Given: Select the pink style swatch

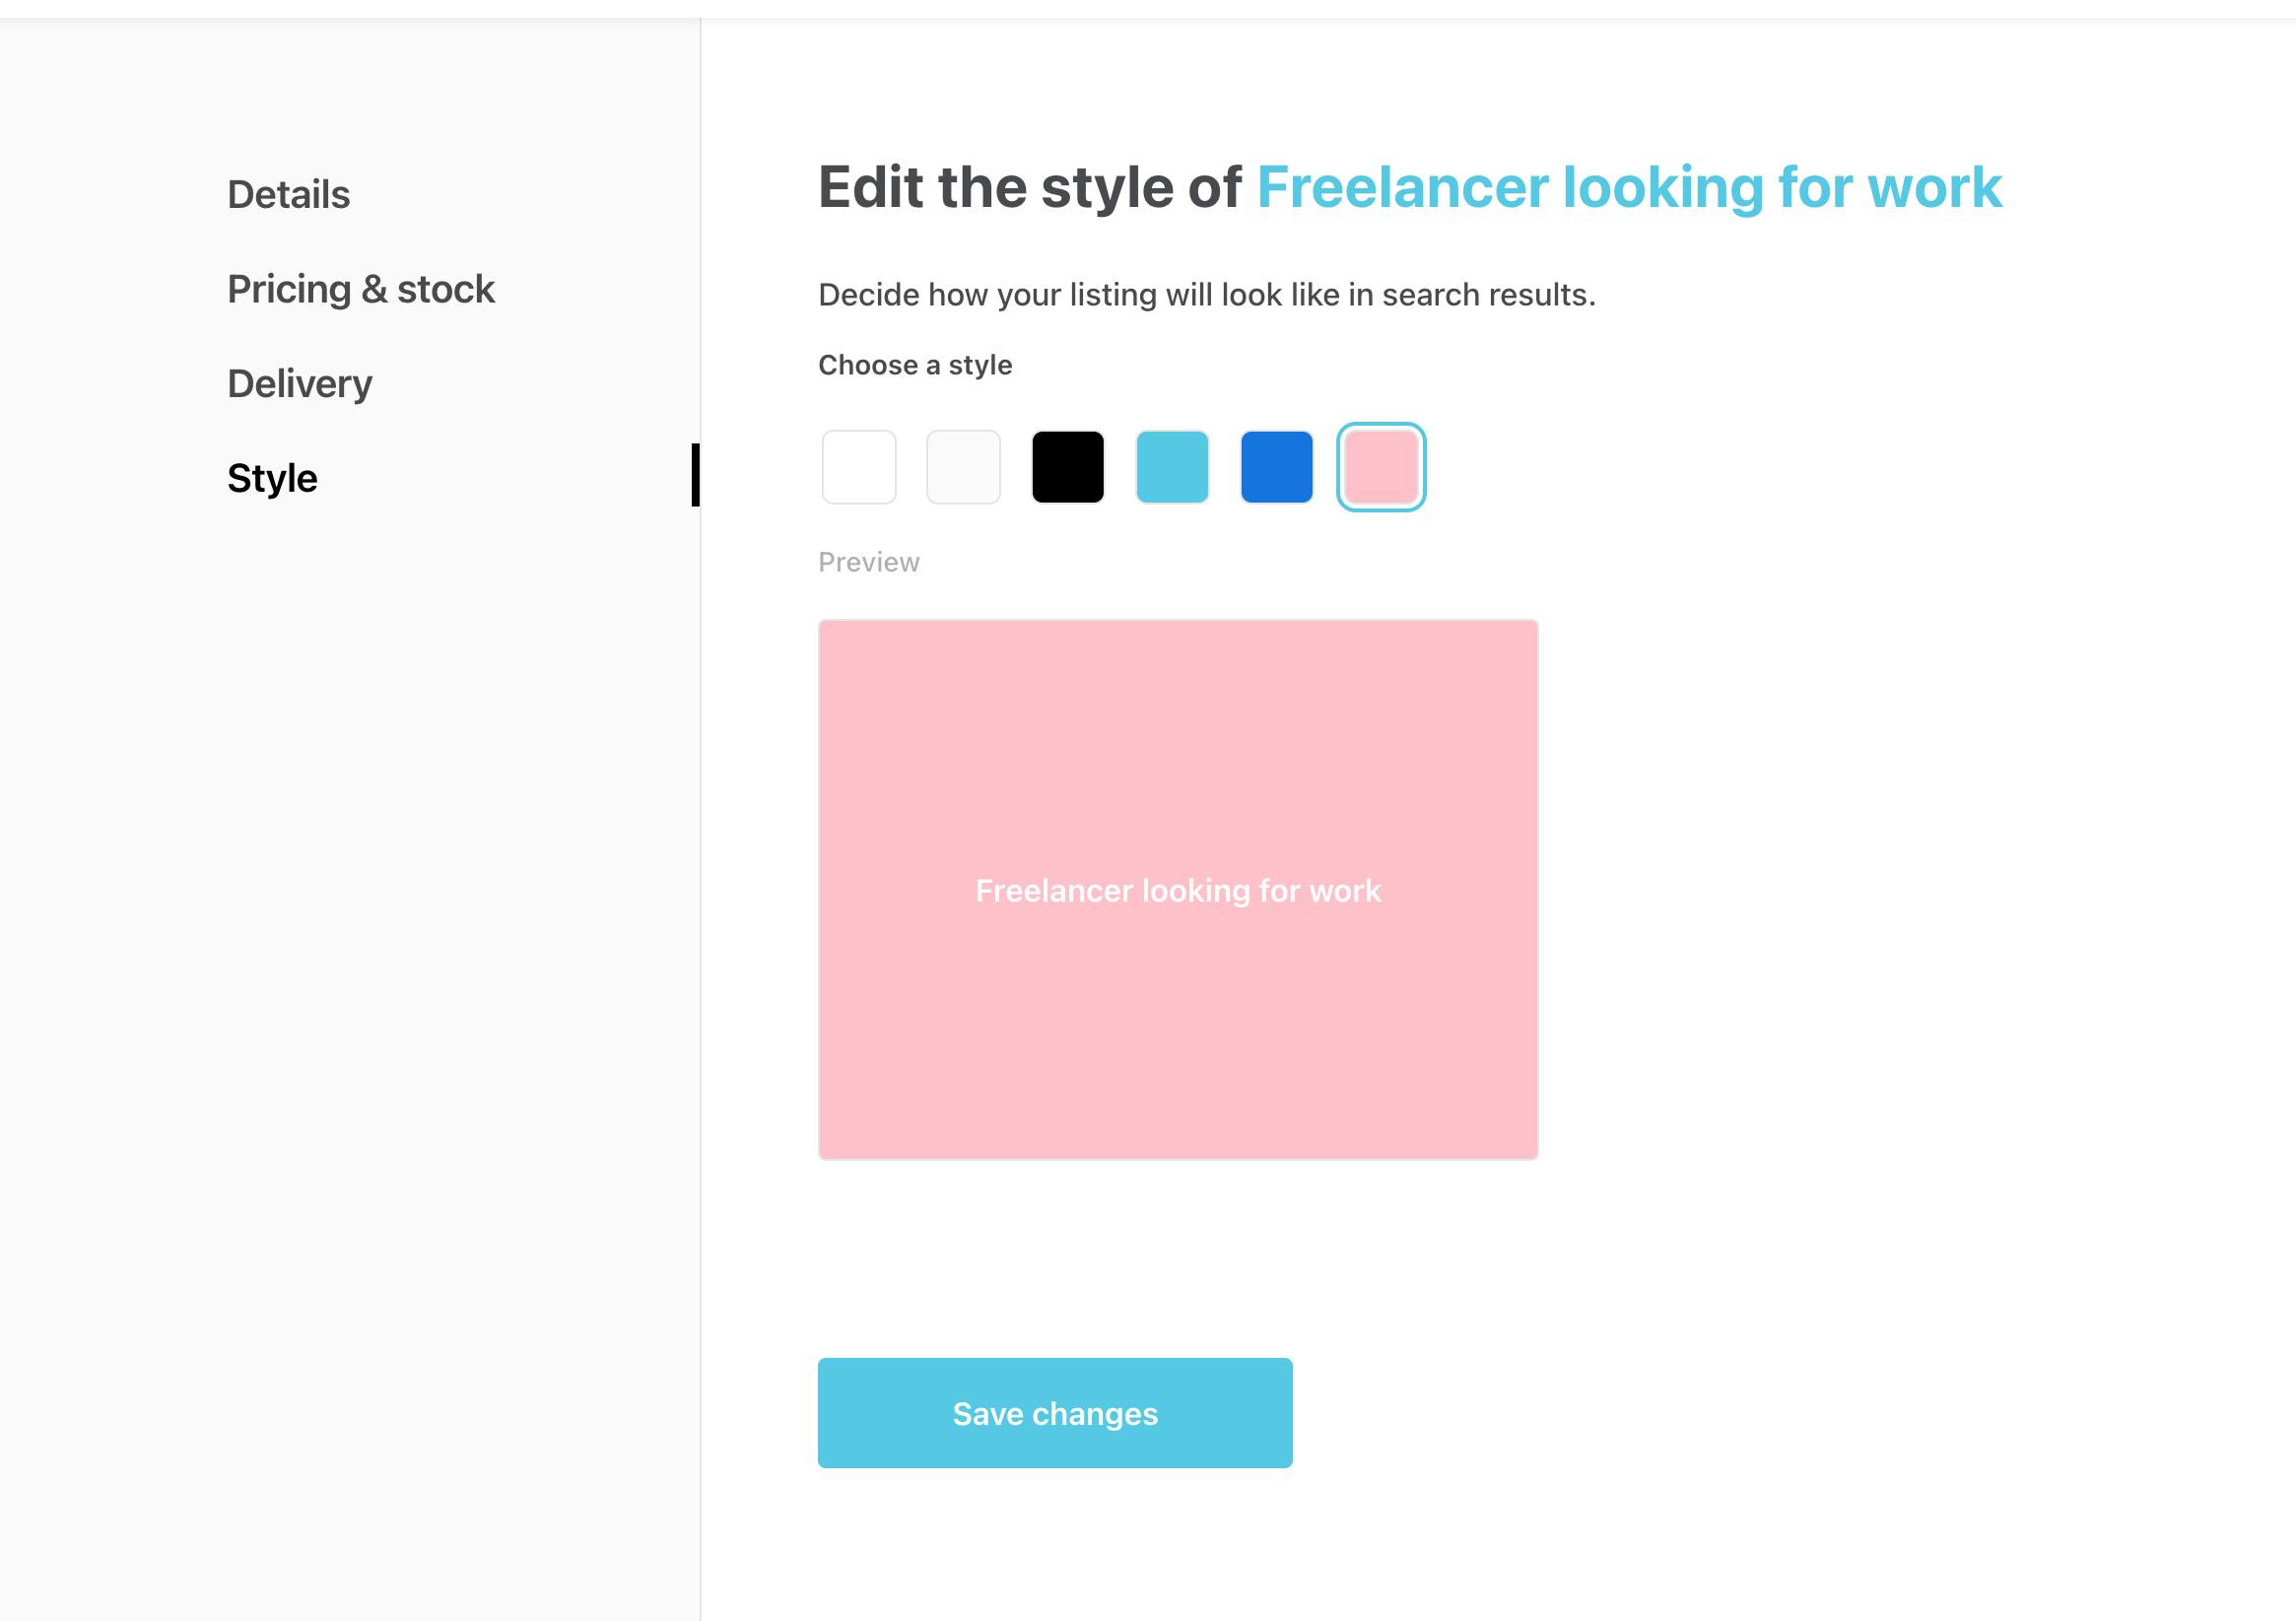Looking at the screenshot, I should (x=1381, y=467).
